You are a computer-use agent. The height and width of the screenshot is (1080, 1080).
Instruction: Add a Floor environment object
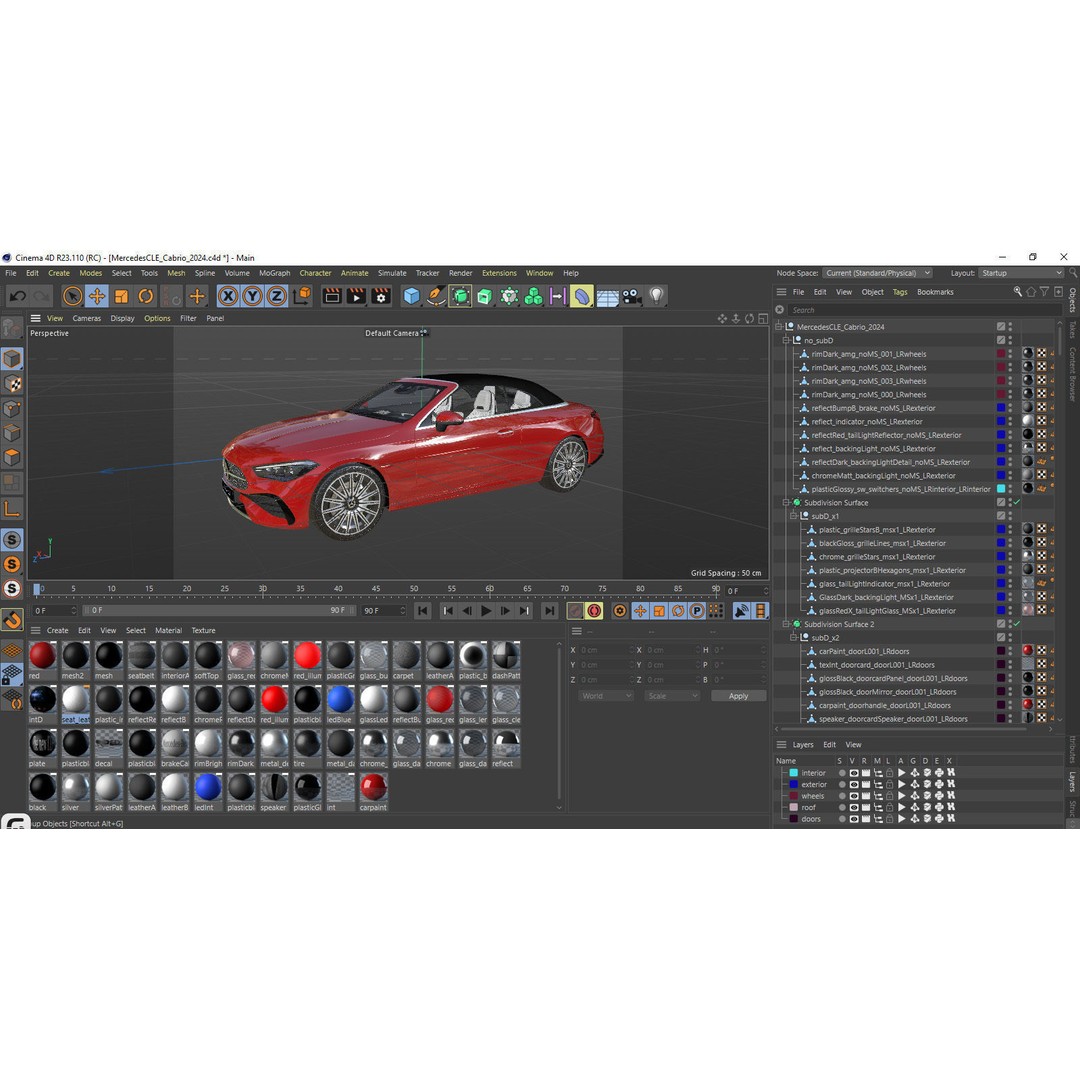pos(608,297)
